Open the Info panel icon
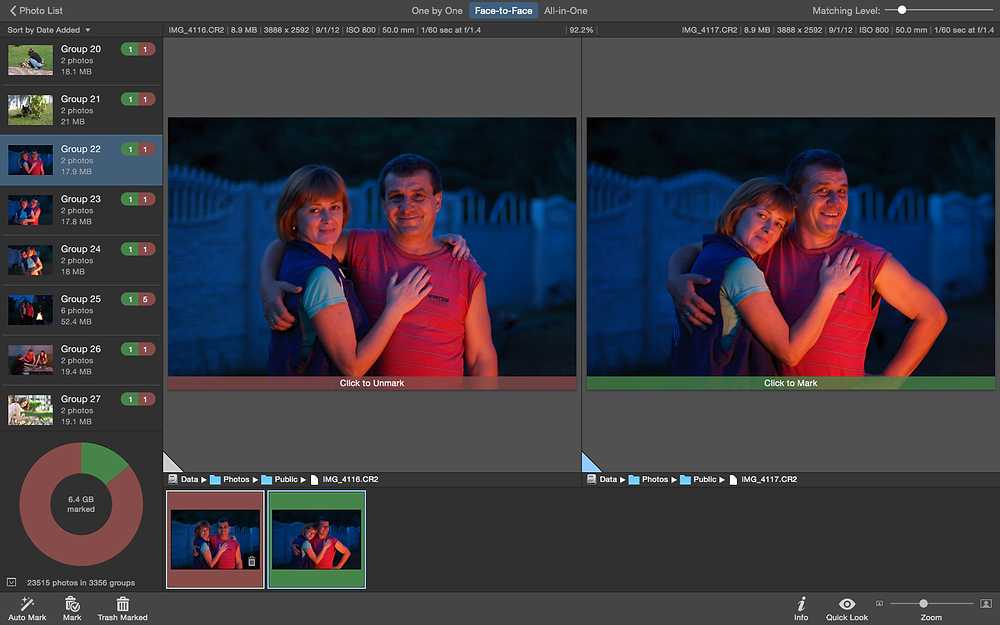1000x625 pixels. click(801, 604)
